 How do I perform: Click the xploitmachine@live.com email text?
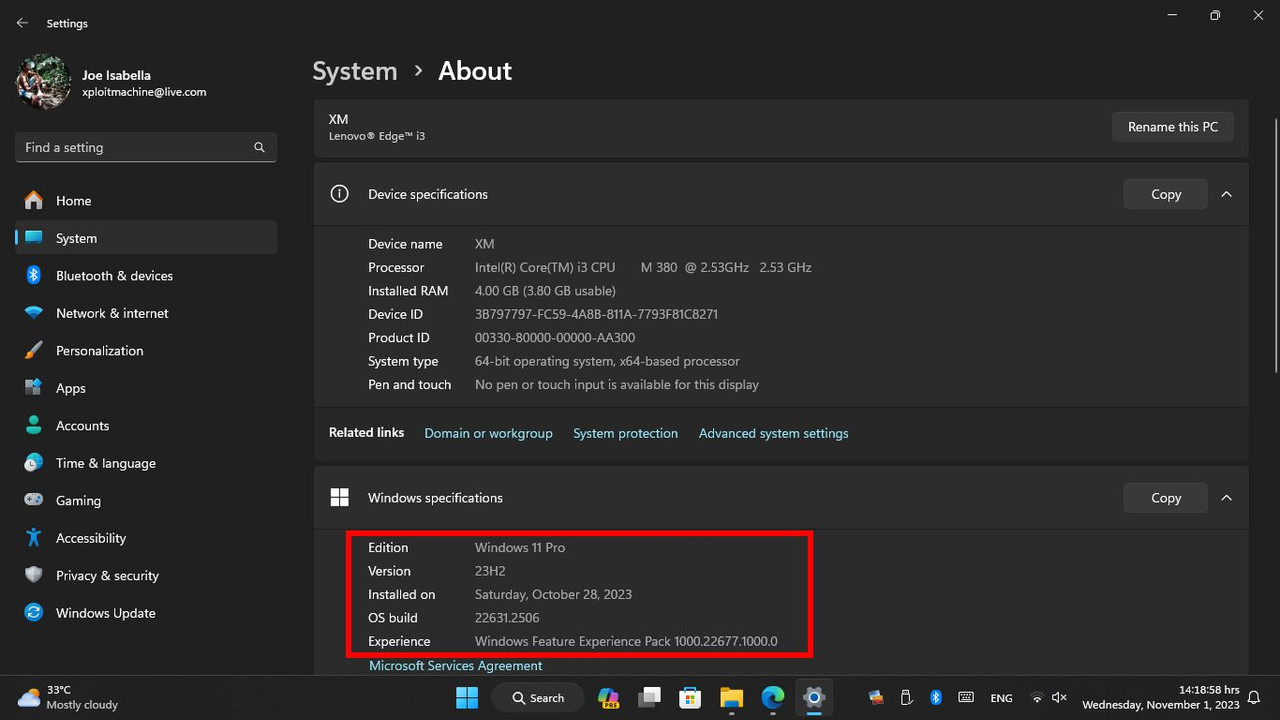pos(144,92)
